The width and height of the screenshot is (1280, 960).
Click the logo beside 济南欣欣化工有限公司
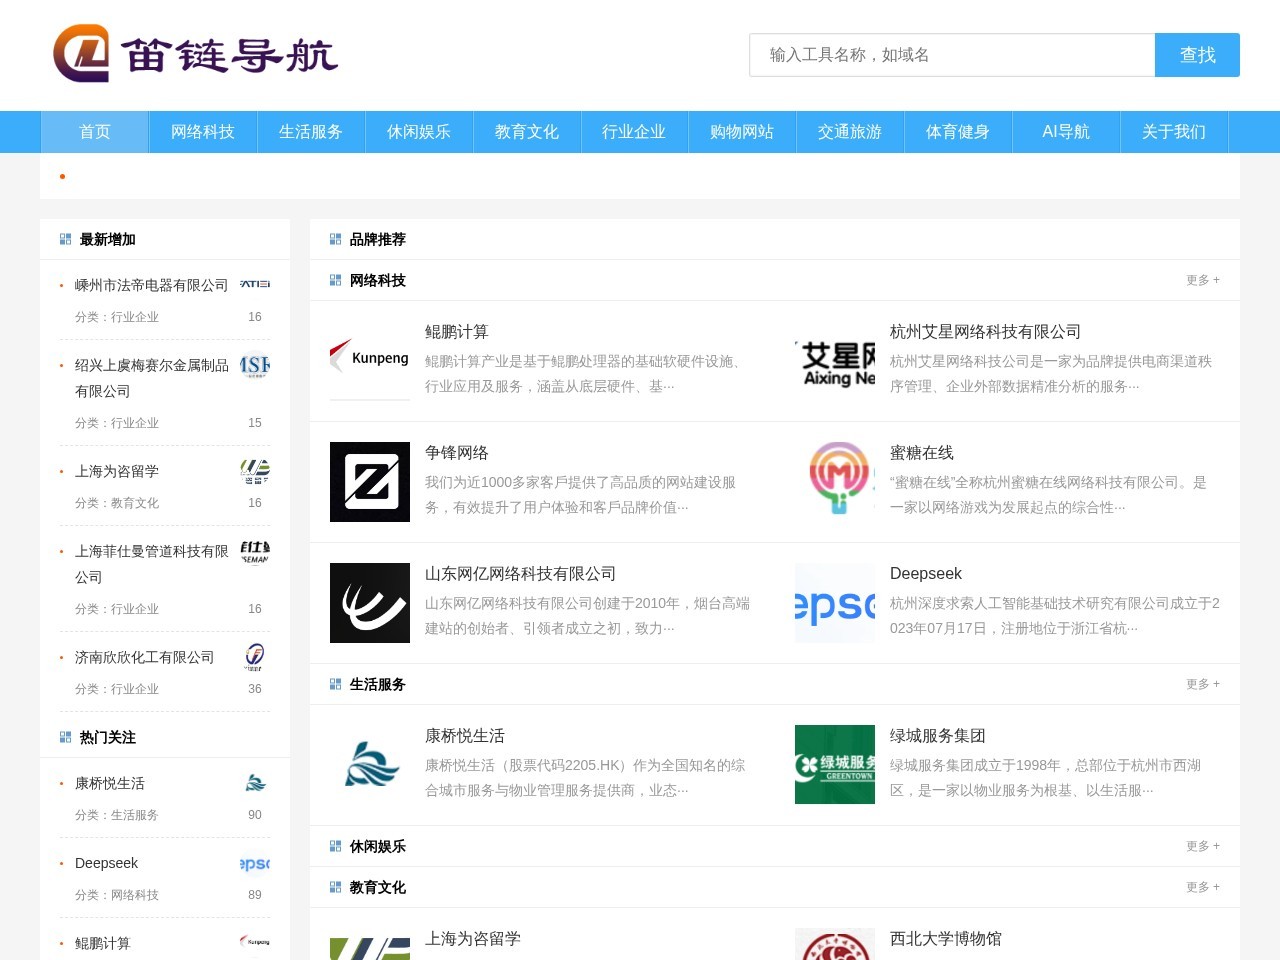tap(255, 657)
